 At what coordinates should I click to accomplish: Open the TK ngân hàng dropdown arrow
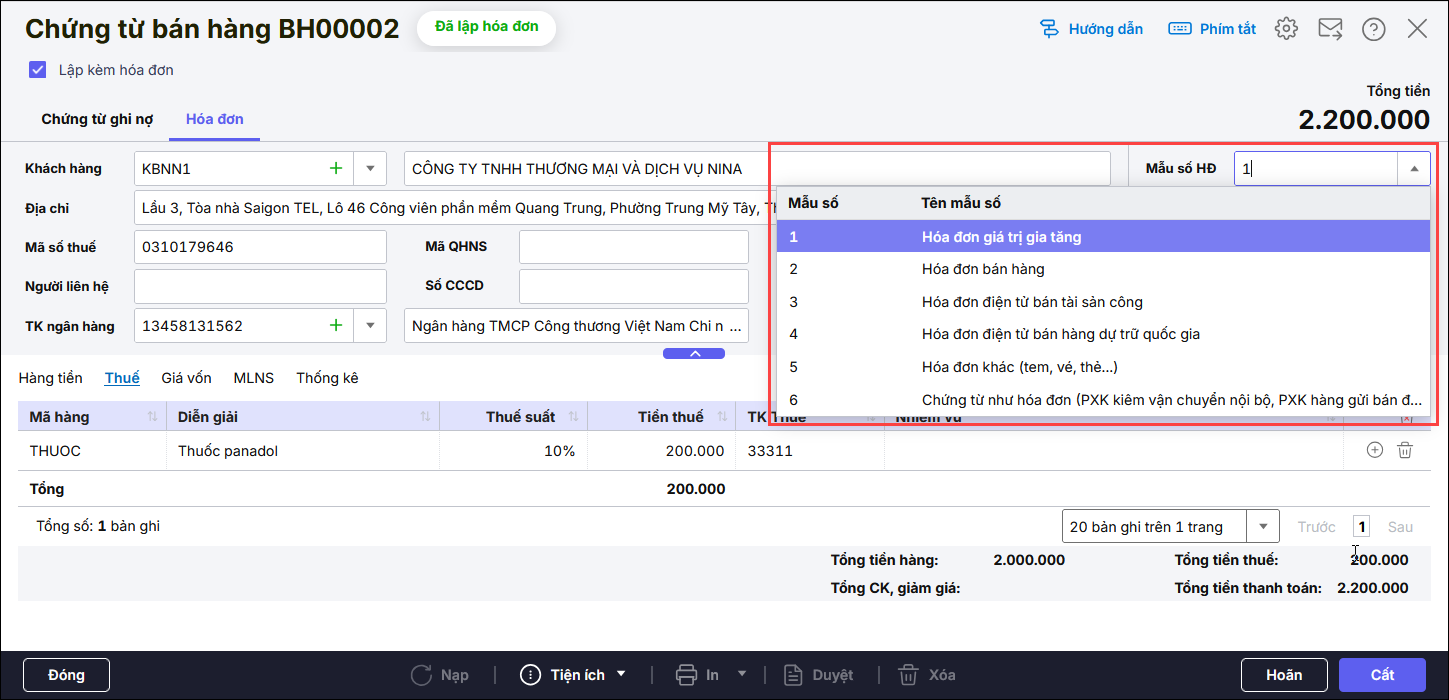pyautogui.click(x=370, y=326)
